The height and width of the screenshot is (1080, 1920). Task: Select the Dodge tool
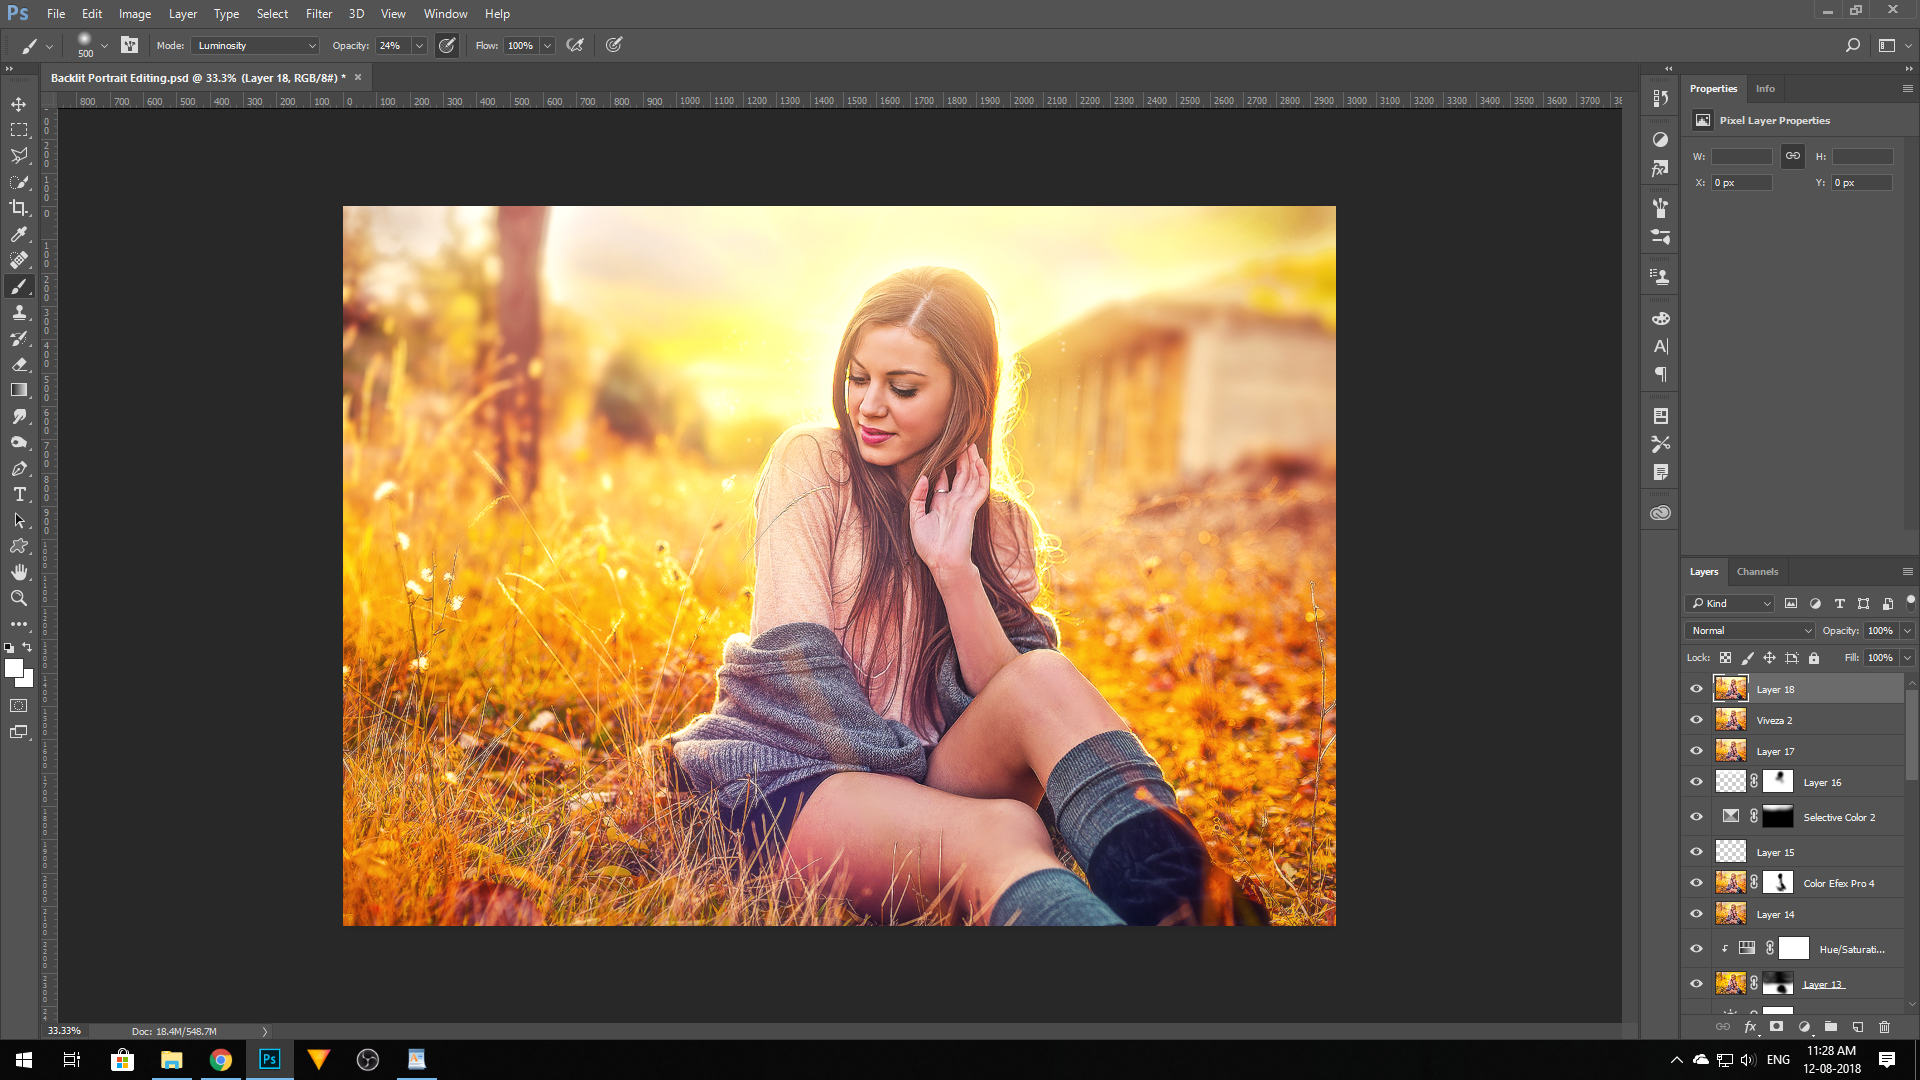[19, 442]
